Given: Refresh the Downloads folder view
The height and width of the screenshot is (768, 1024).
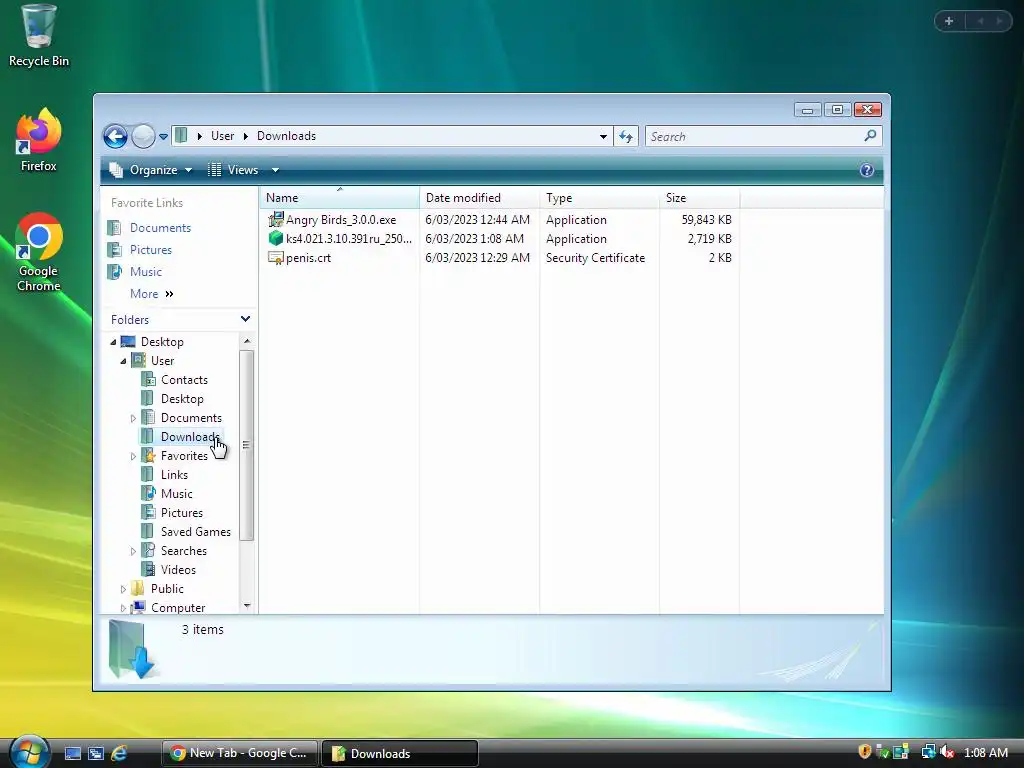Looking at the screenshot, I should point(626,136).
